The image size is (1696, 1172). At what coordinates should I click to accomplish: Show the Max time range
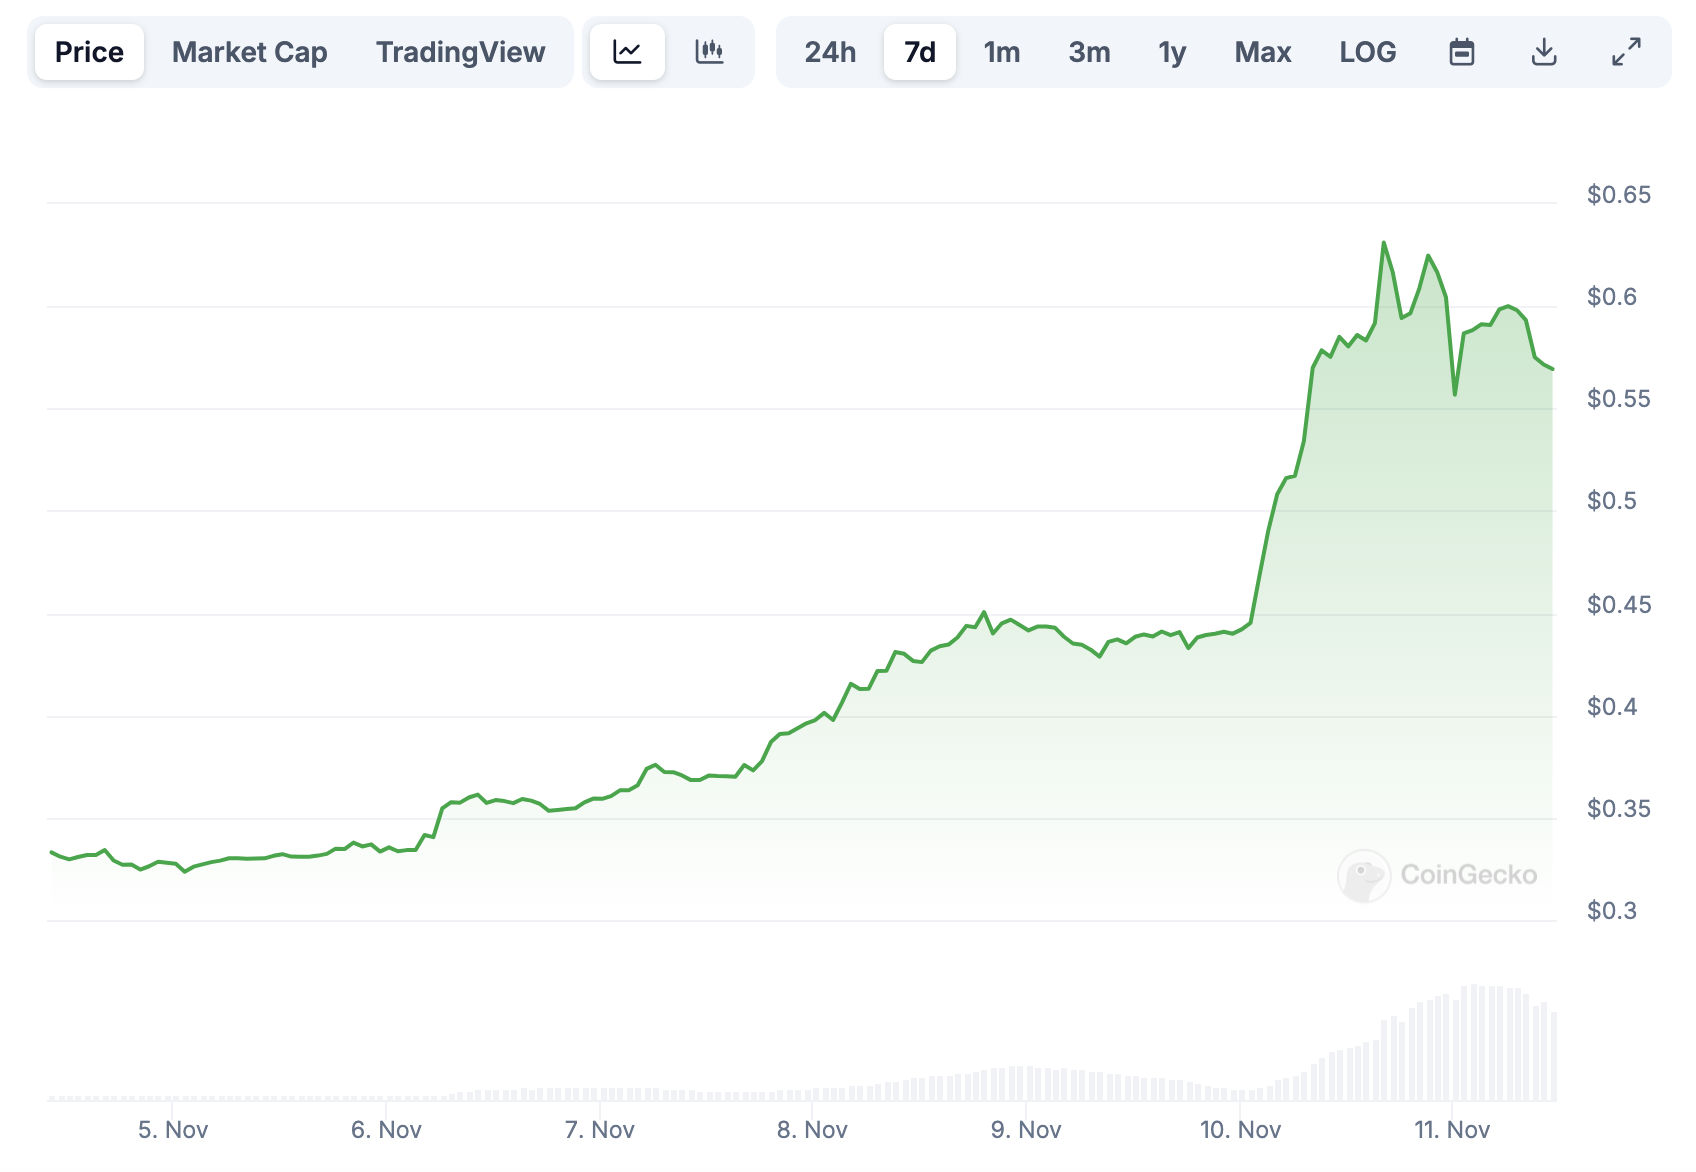click(1263, 52)
